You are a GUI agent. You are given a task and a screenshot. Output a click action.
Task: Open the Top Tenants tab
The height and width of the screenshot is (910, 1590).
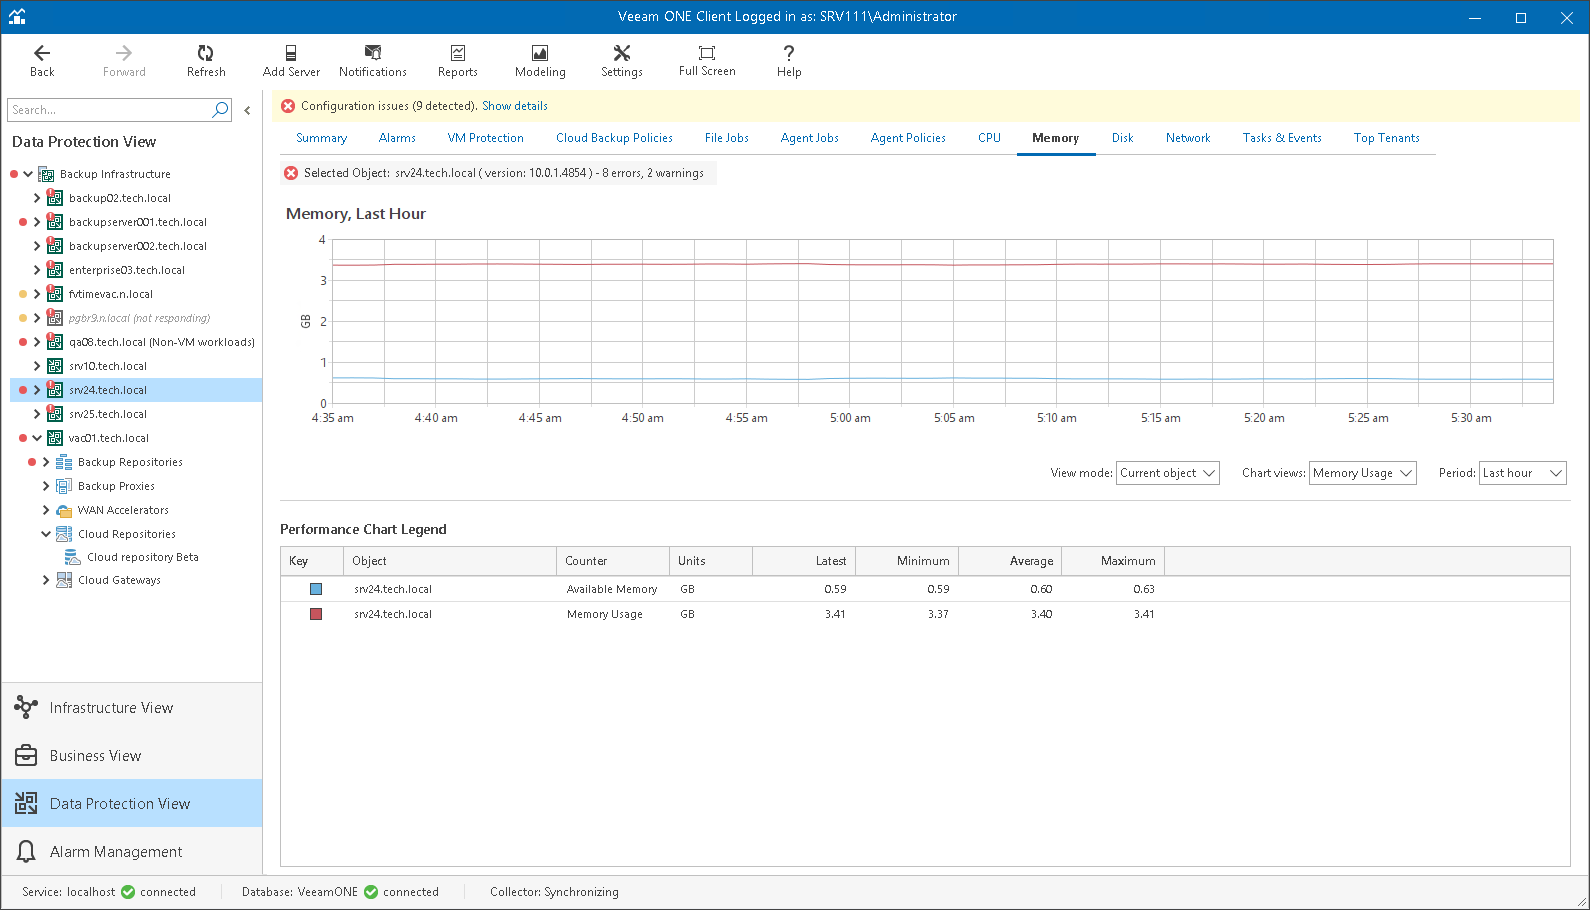1386,138
